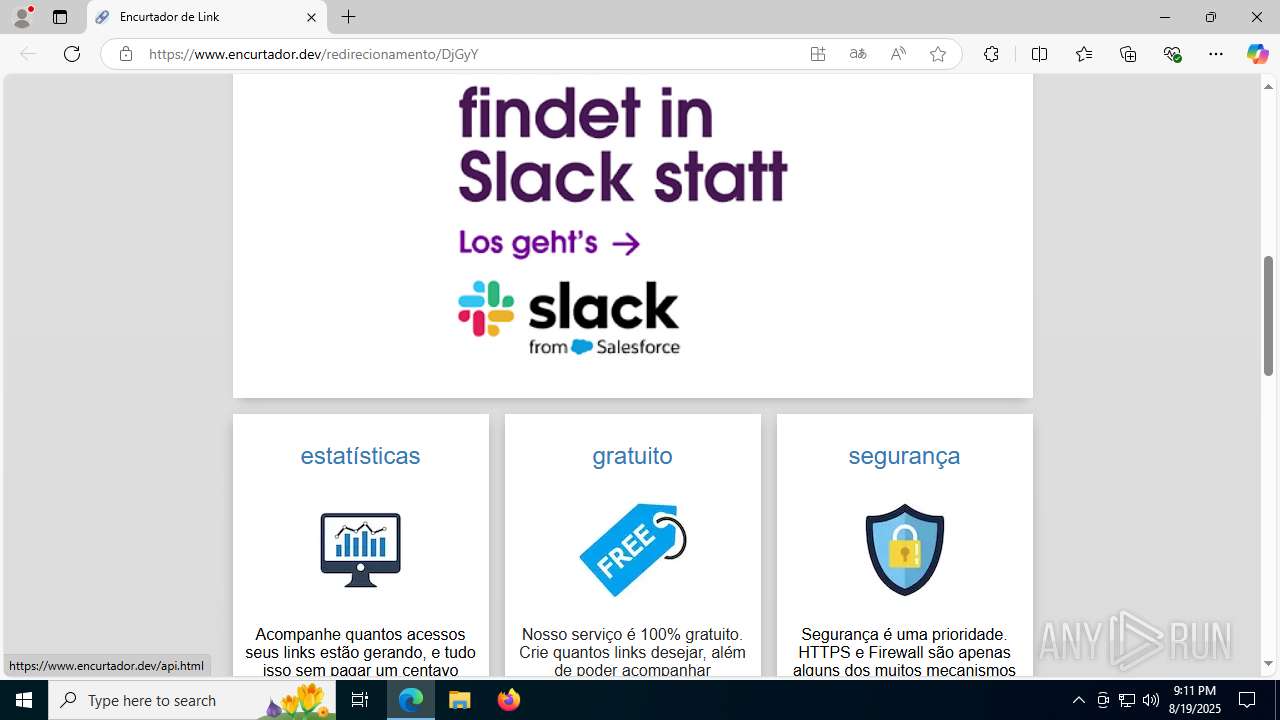
Task: Open the volume control tray icon
Action: (x=1151, y=700)
